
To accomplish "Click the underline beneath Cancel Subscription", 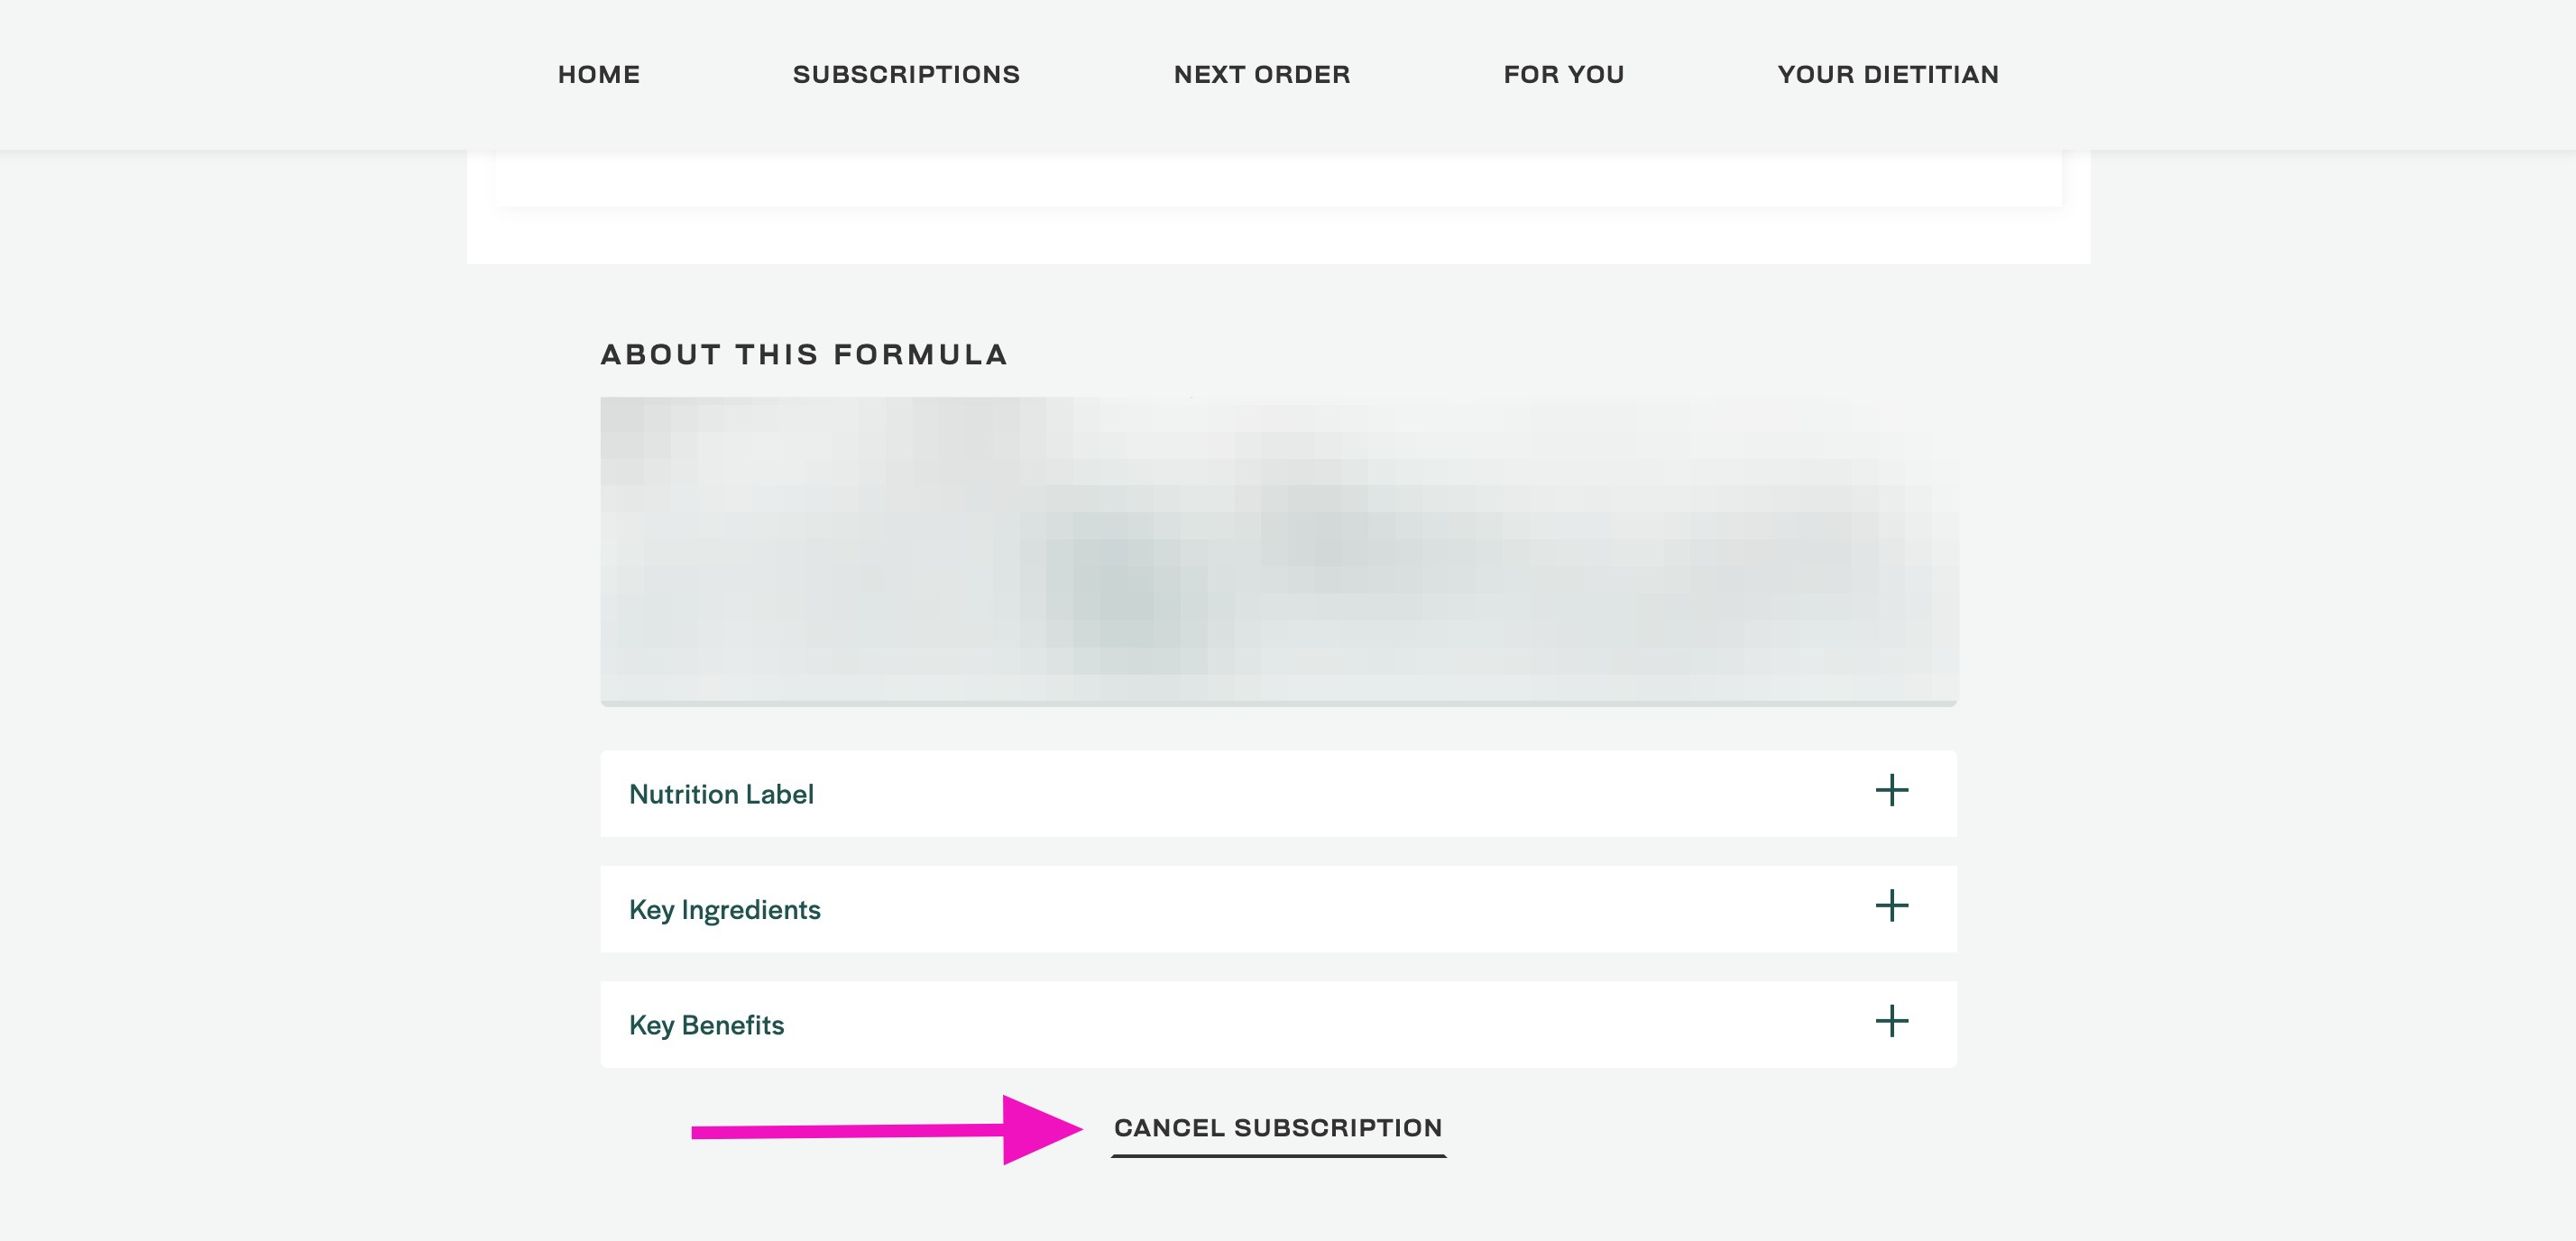I will 1278,1156.
